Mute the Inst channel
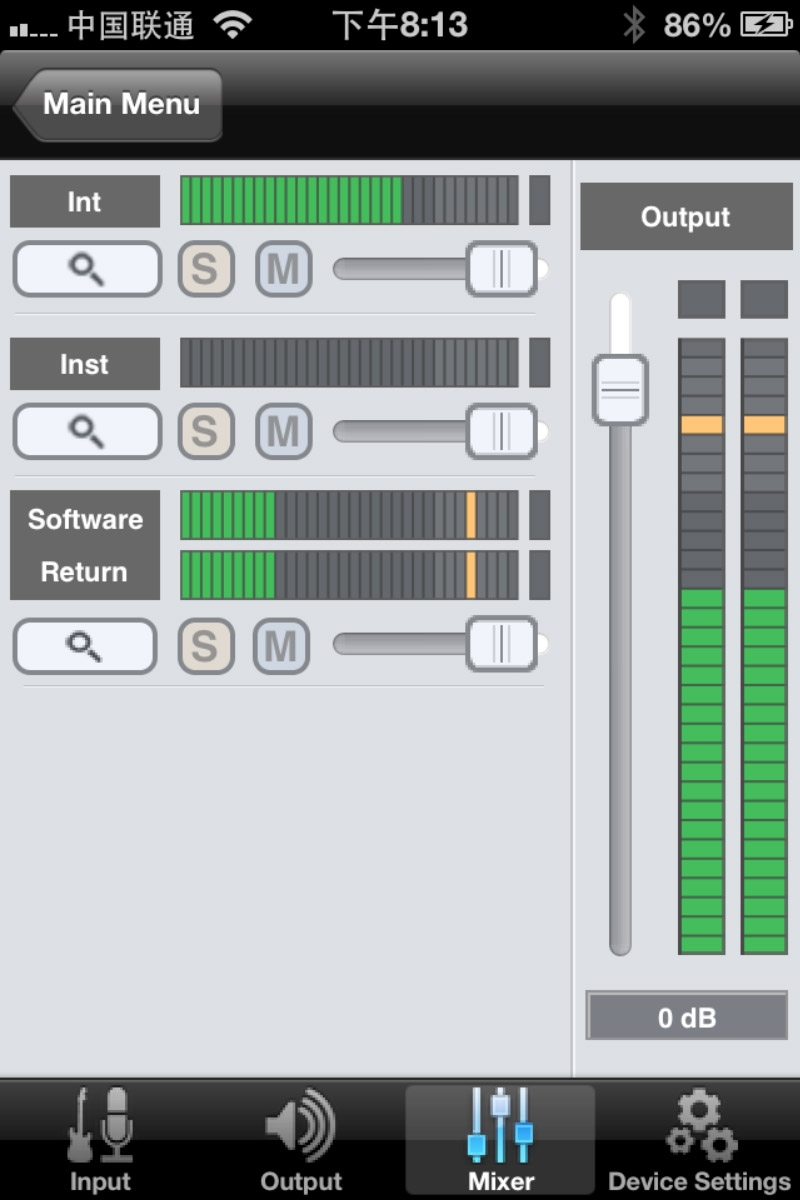Image resolution: width=800 pixels, height=1200 pixels. click(284, 431)
